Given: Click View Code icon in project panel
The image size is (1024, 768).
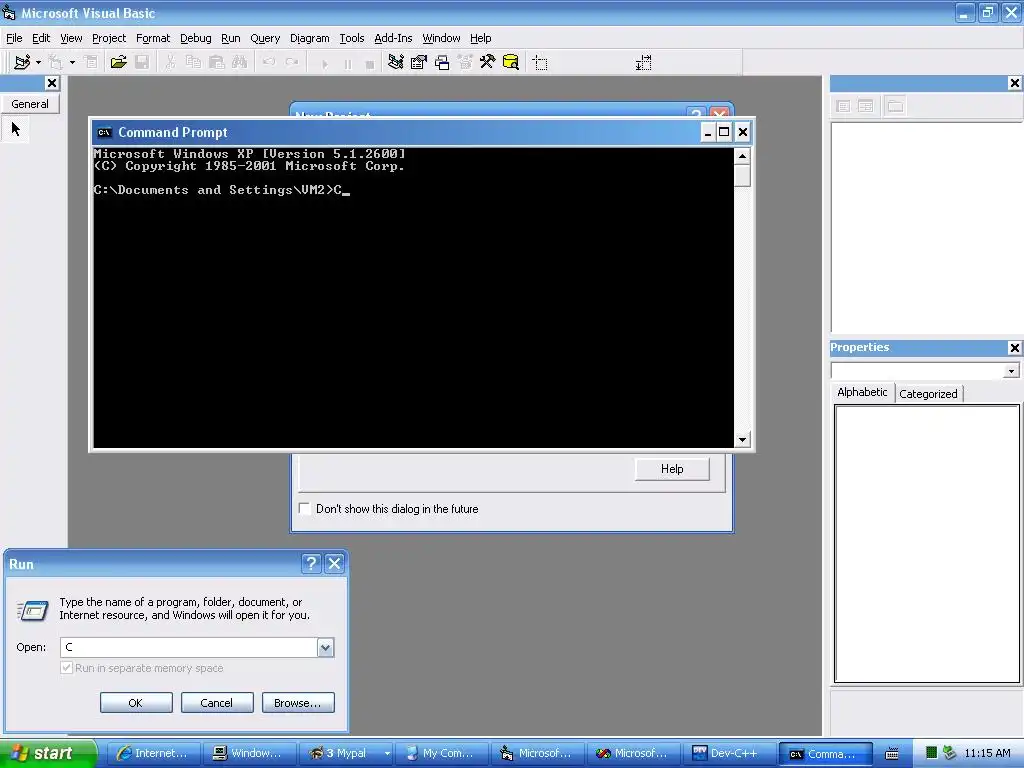Looking at the screenshot, I should pyautogui.click(x=843, y=106).
